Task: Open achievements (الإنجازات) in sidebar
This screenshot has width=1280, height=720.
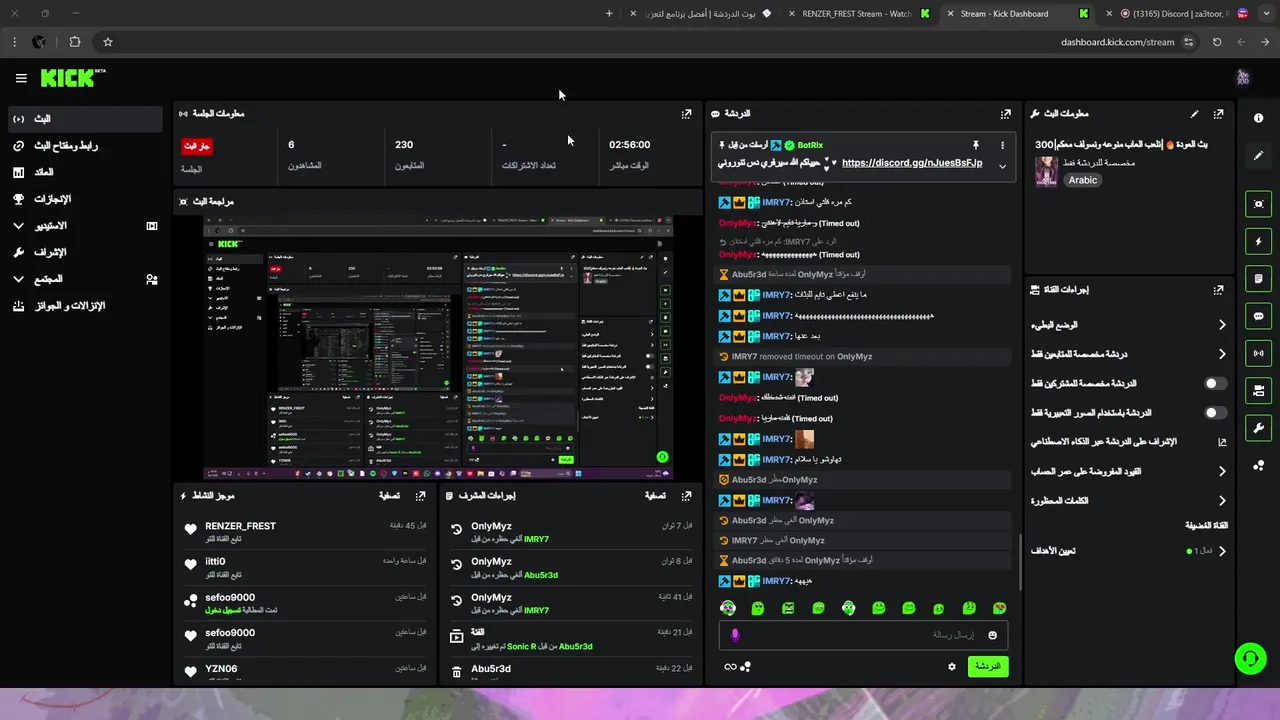Action: (x=85, y=199)
